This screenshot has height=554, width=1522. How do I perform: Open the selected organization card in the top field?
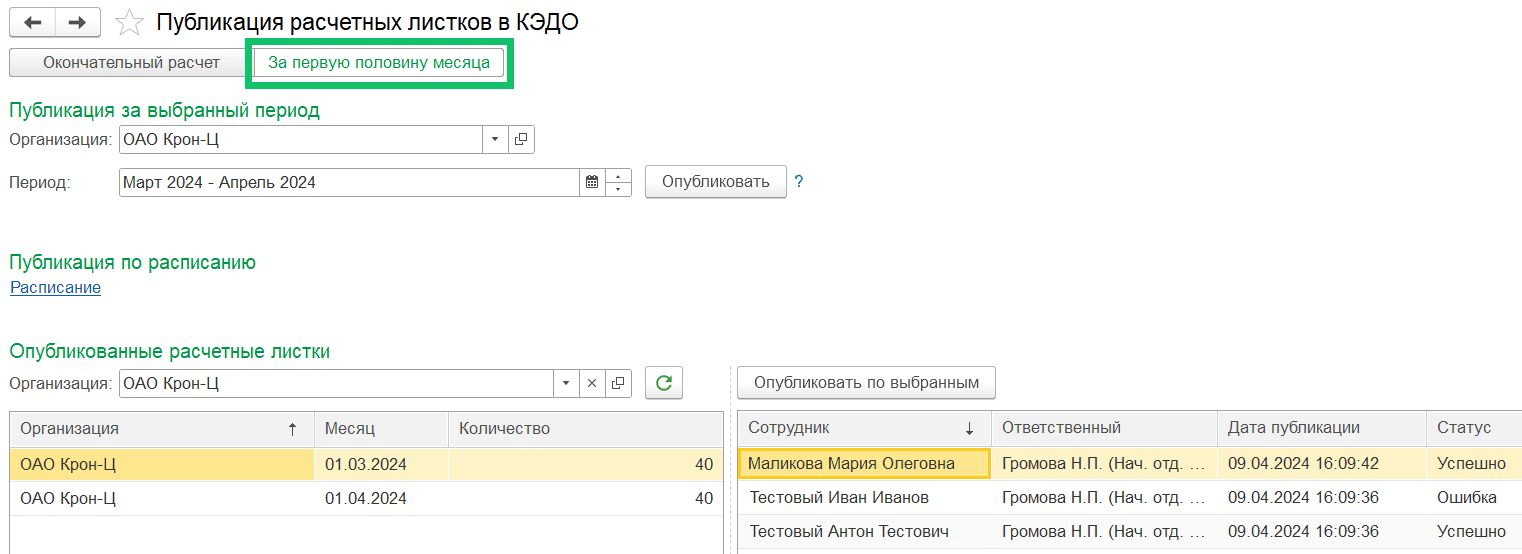(x=521, y=140)
